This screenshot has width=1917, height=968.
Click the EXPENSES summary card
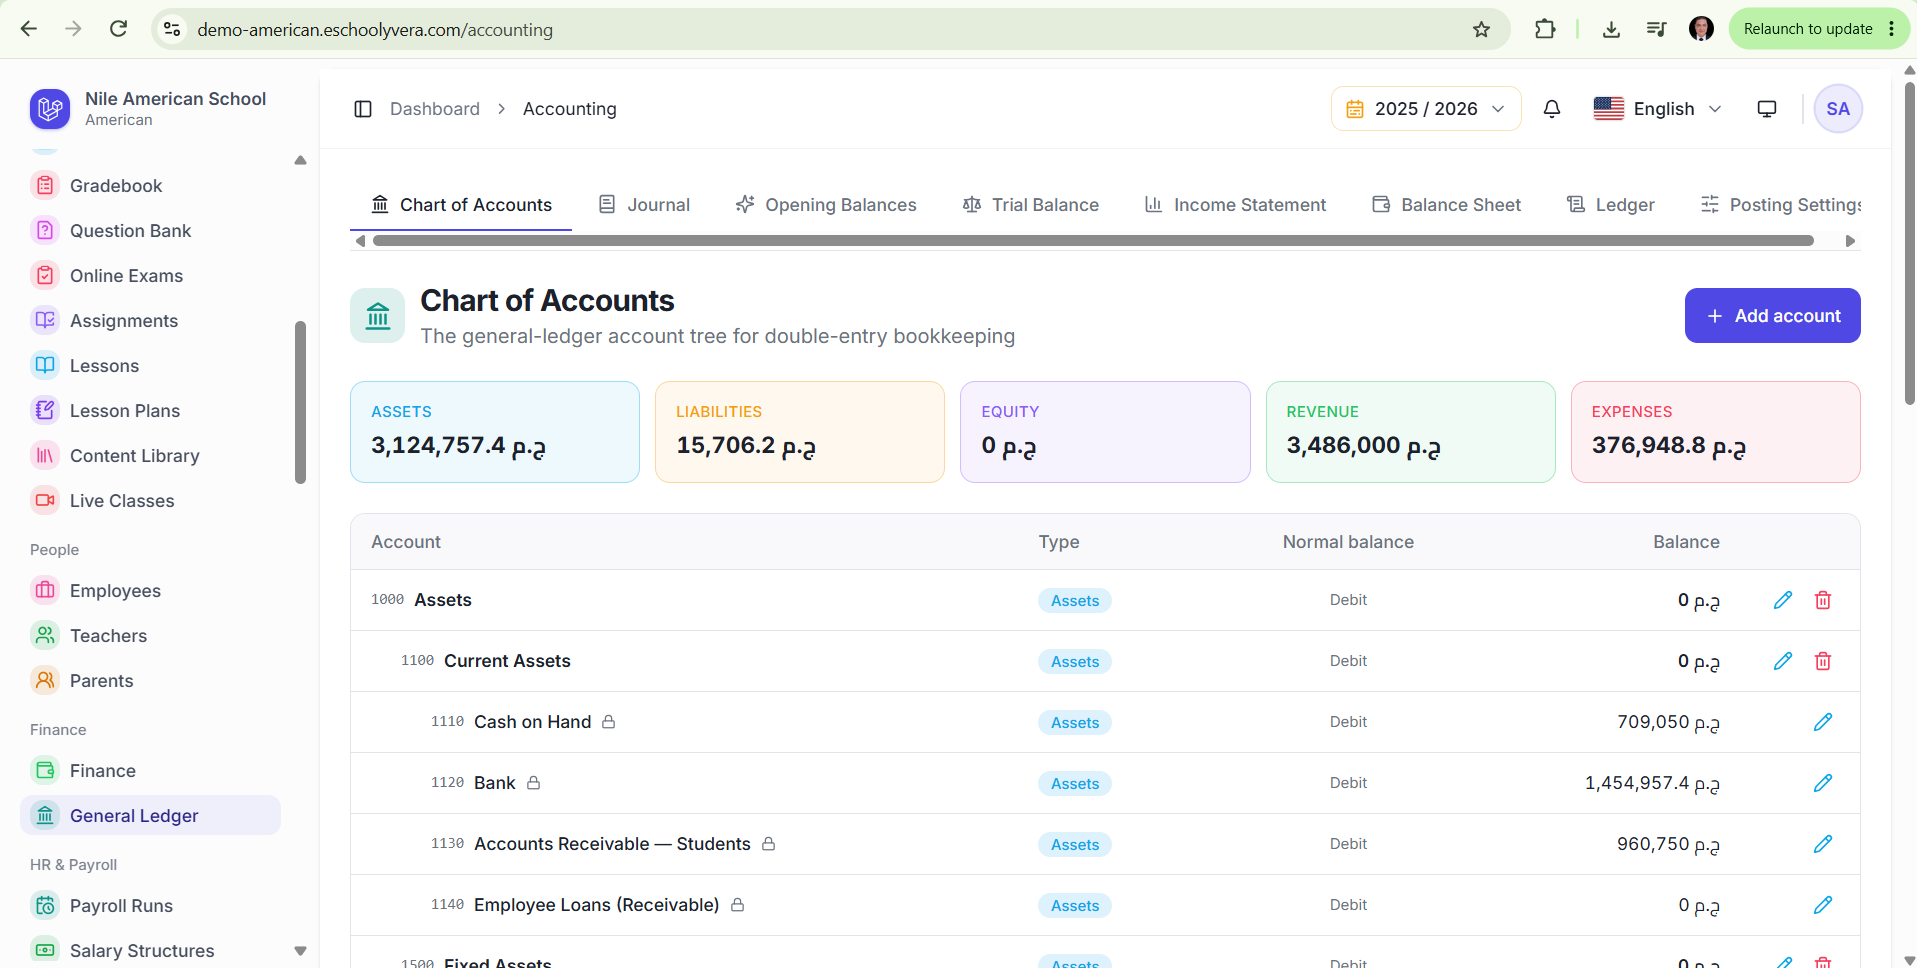[1716, 432]
